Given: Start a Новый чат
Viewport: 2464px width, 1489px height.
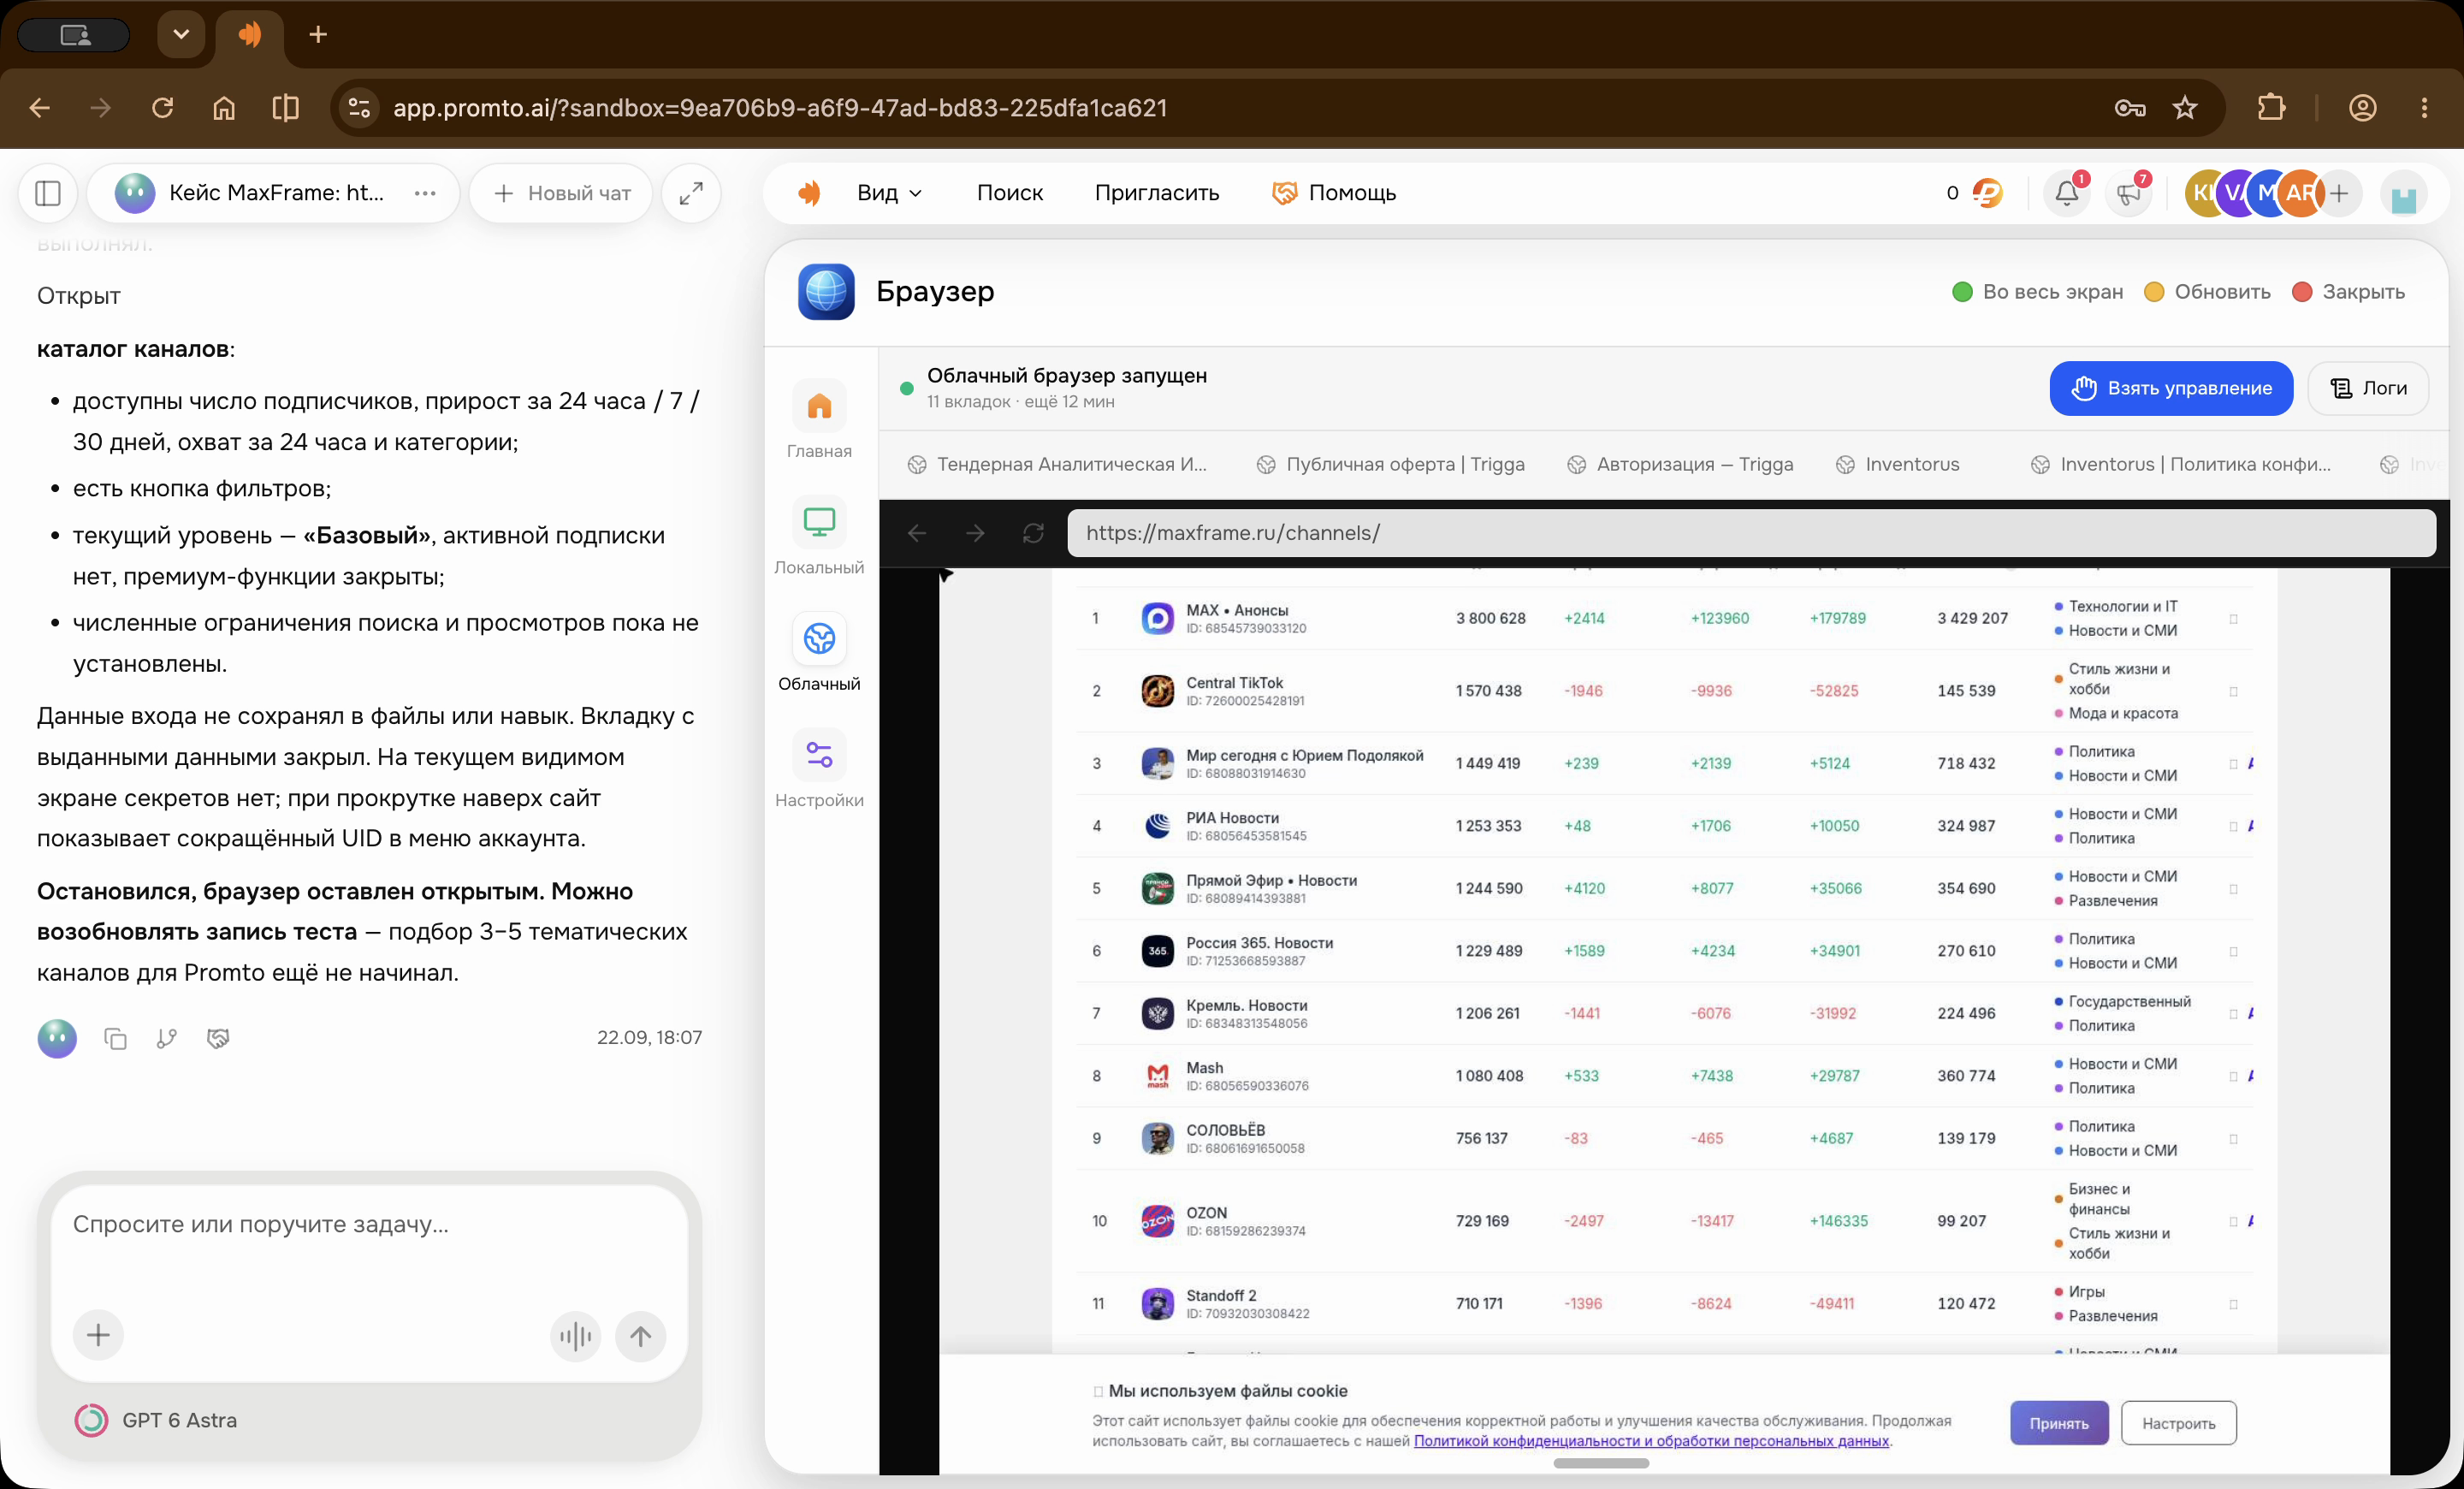Looking at the screenshot, I should [561, 193].
